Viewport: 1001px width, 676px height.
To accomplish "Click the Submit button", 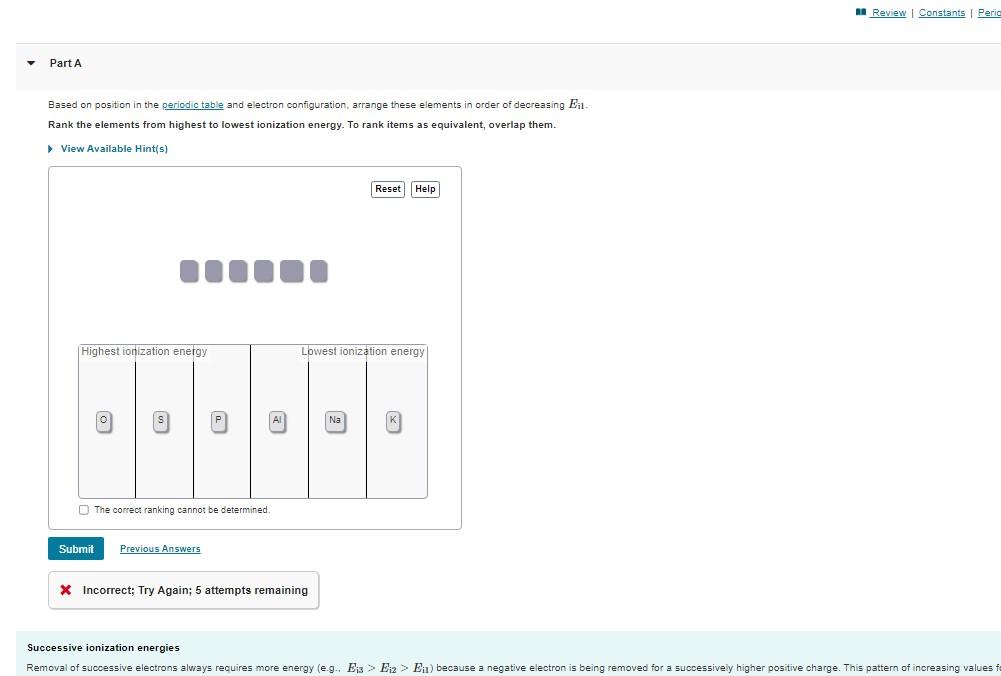I will (x=75, y=548).
